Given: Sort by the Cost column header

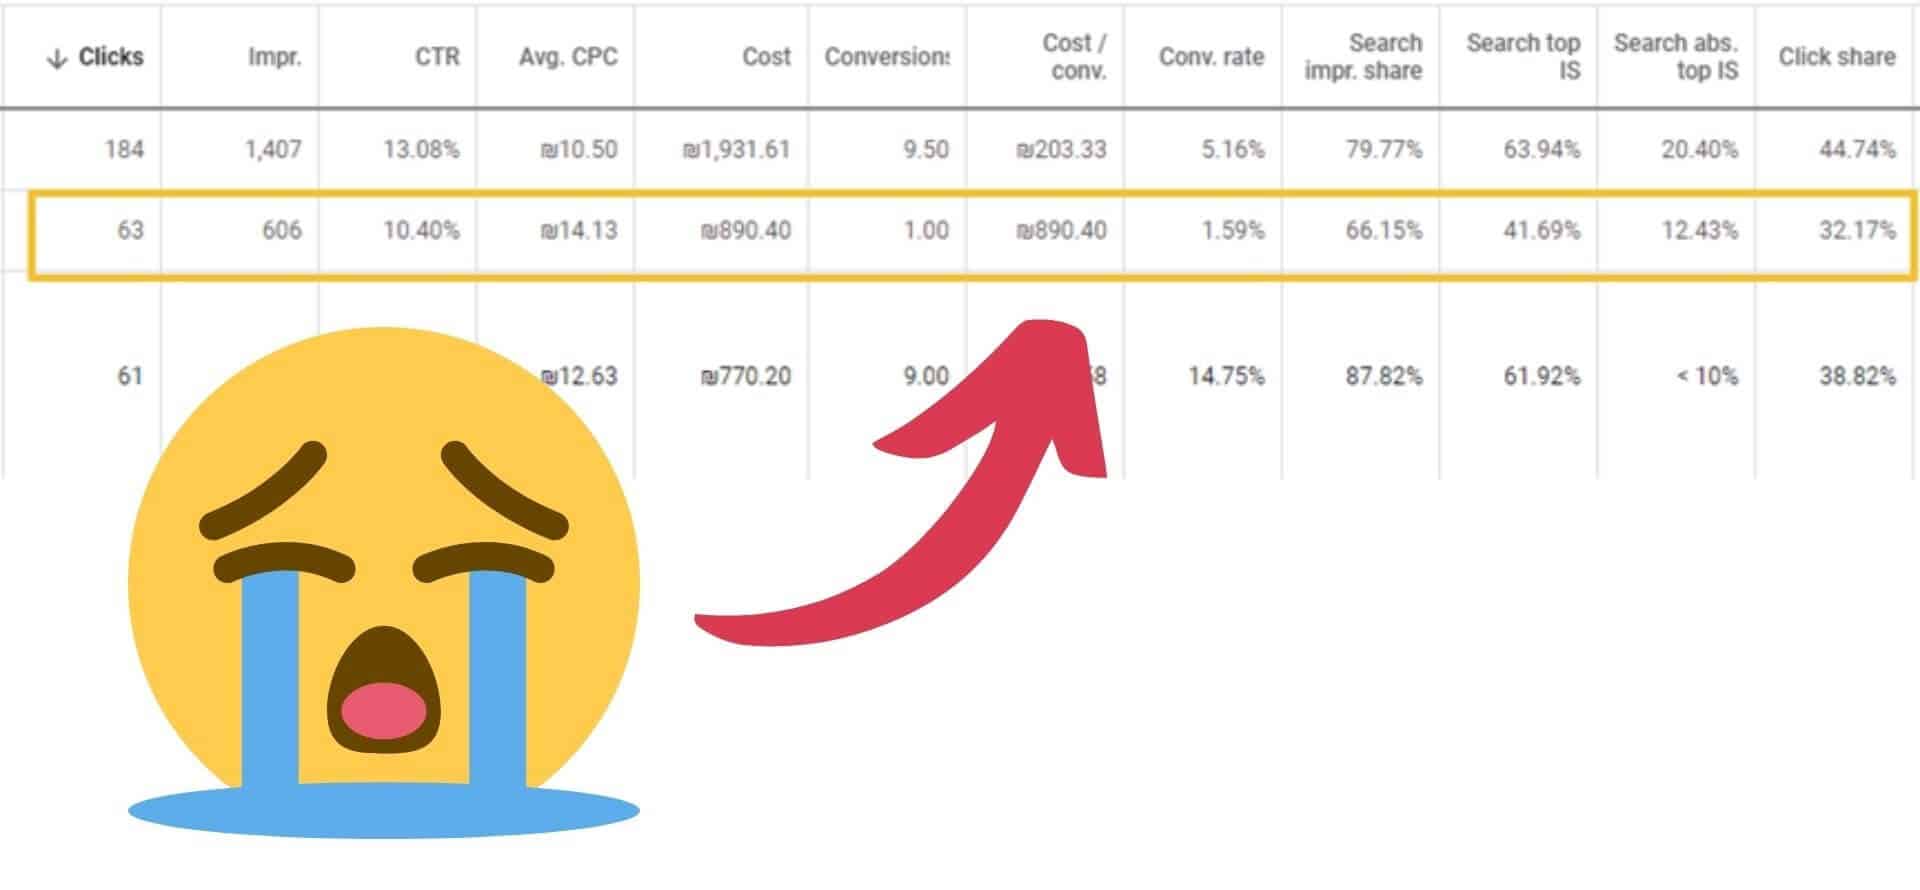Looking at the screenshot, I should pyautogui.click(x=766, y=57).
